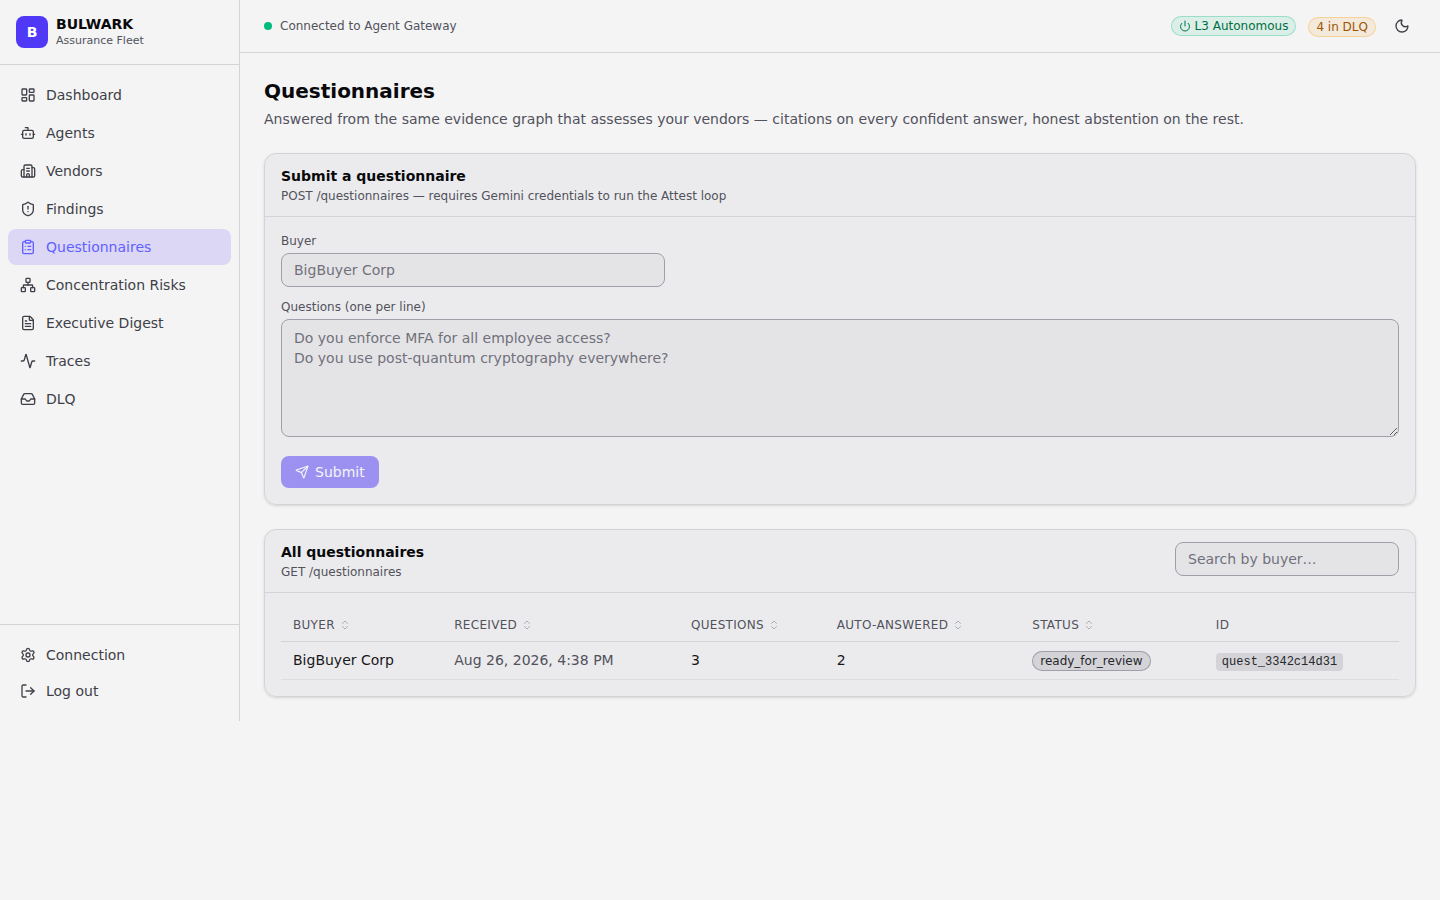This screenshot has height=900, width=1440.
Task: Click the green connection status dot
Action: pyautogui.click(x=268, y=26)
